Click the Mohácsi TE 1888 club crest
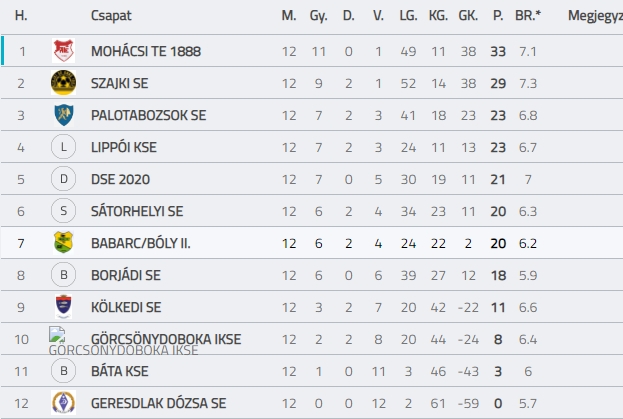Viewport: 623px width, 419px height. click(64, 50)
